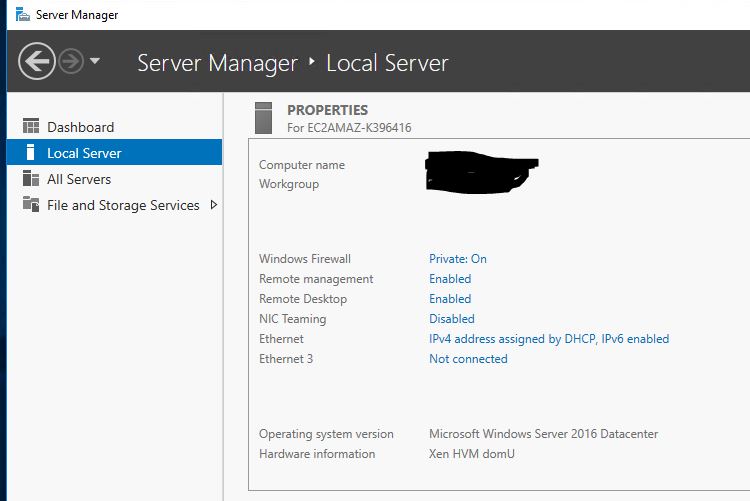This screenshot has width=750, height=501.
Task: Open the navigation history dropdown arrow
Action: [95, 61]
